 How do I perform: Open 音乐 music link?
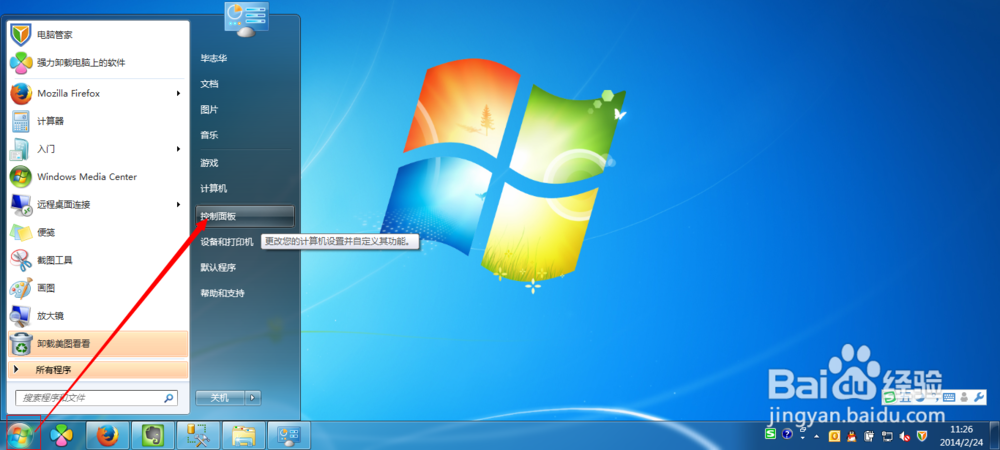(x=209, y=135)
